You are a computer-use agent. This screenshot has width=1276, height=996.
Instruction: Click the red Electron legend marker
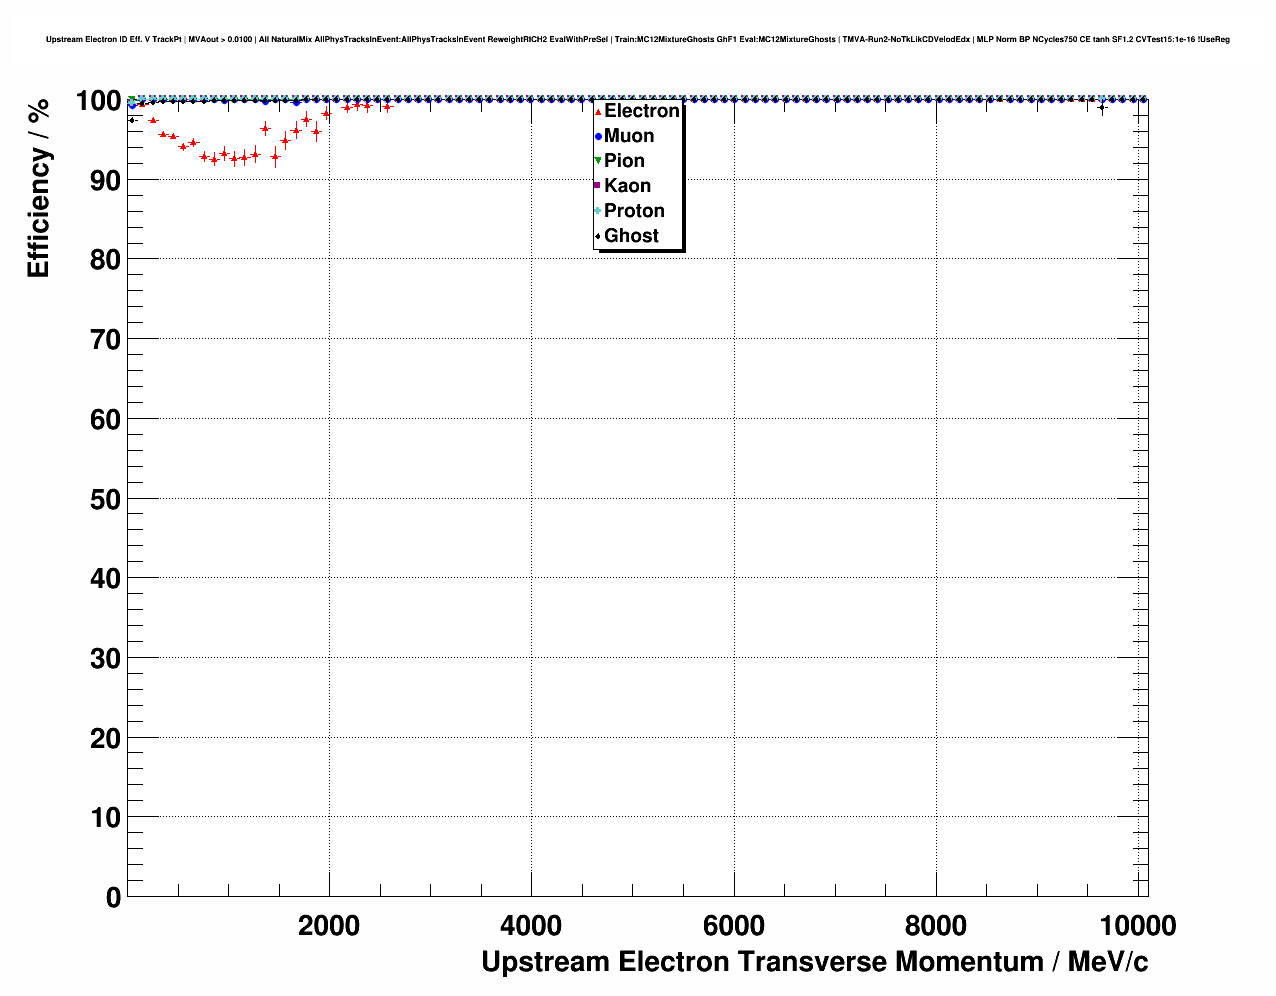tap(598, 112)
